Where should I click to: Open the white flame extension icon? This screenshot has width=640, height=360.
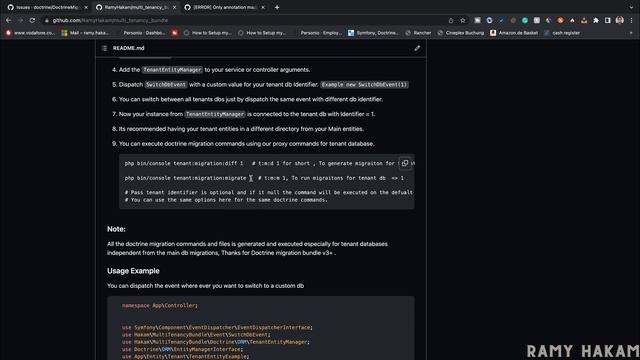[572, 20]
